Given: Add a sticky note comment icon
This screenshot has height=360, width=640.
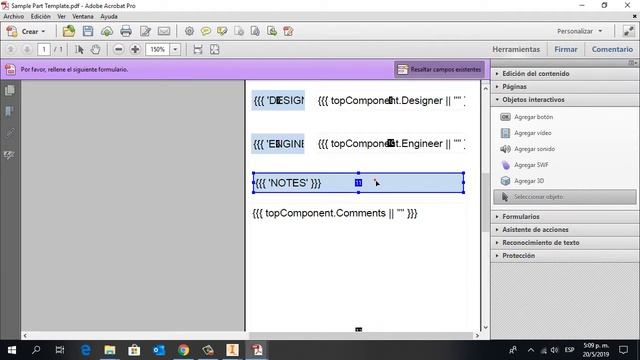Looking at the screenshot, I should tap(206, 31).
